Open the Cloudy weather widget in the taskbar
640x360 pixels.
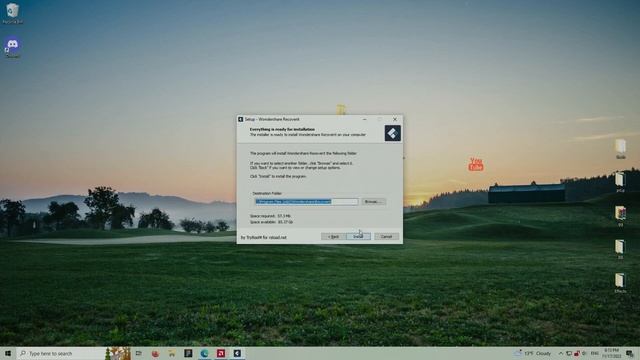coord(533,353)
